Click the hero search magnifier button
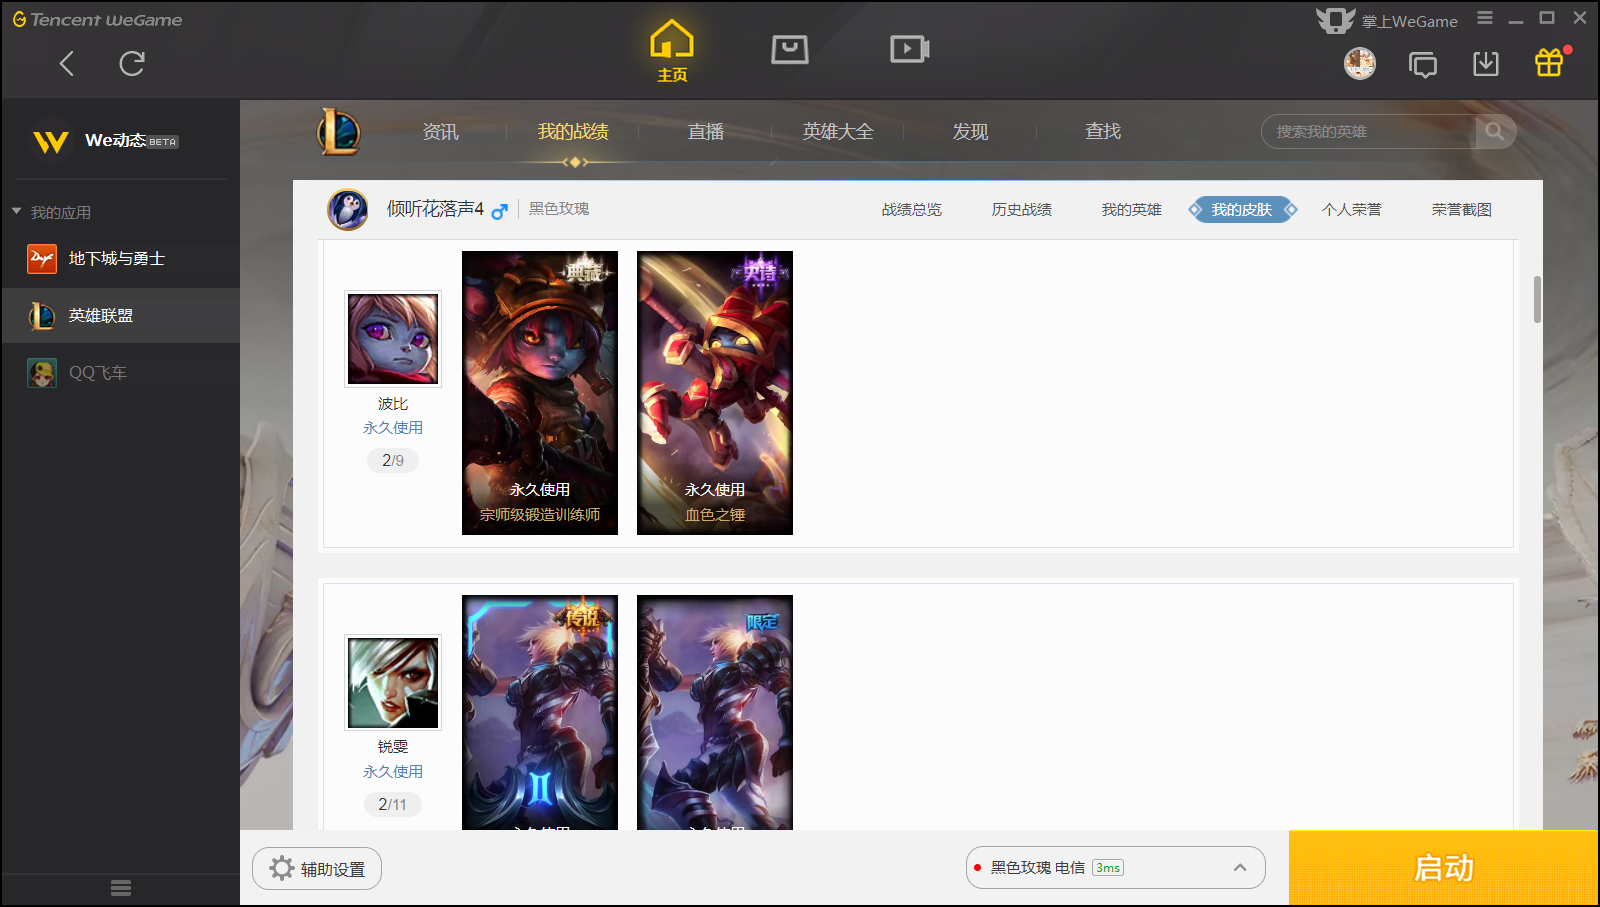The height and width of the screenshot is (907, 1600). (1495, 131)
